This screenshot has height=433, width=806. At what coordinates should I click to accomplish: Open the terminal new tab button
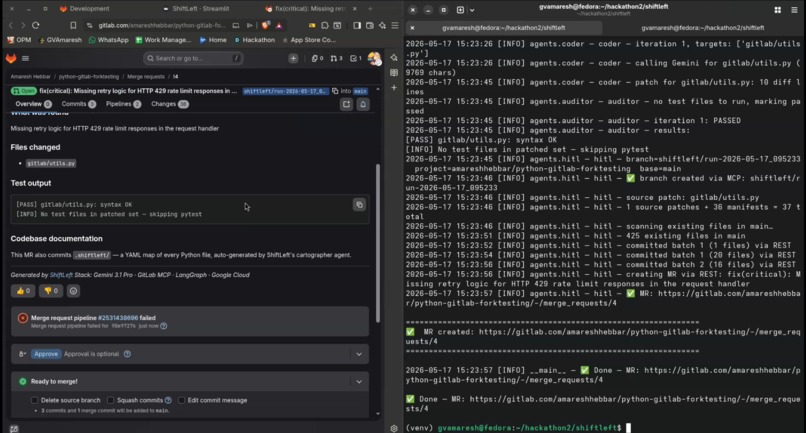(460, 10)
